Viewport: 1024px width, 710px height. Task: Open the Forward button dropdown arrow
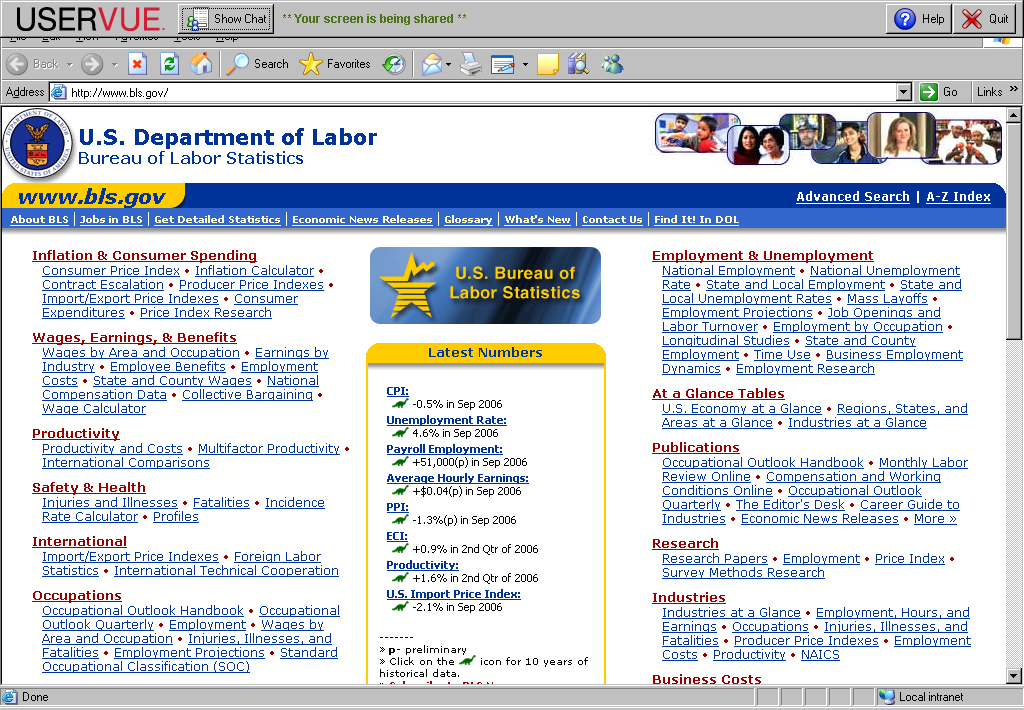click(x=114, y=64)
